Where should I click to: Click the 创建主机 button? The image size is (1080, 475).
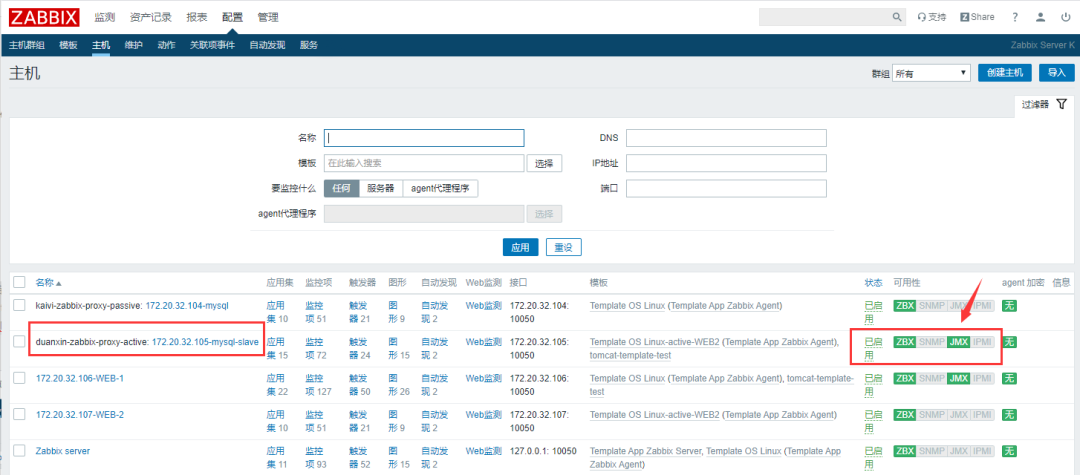point(1004,73)
